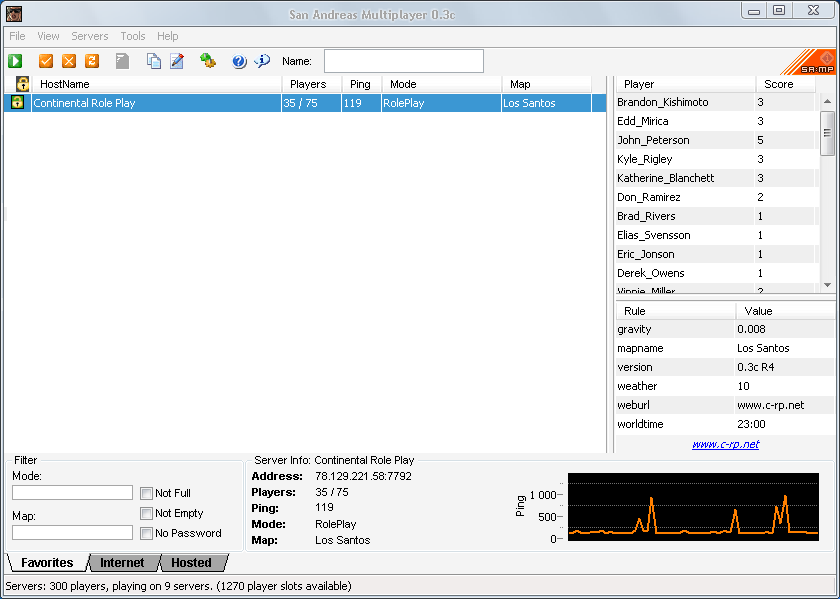Click the gravity rule row
Screen dimensions: 840x599
(725, 329)
